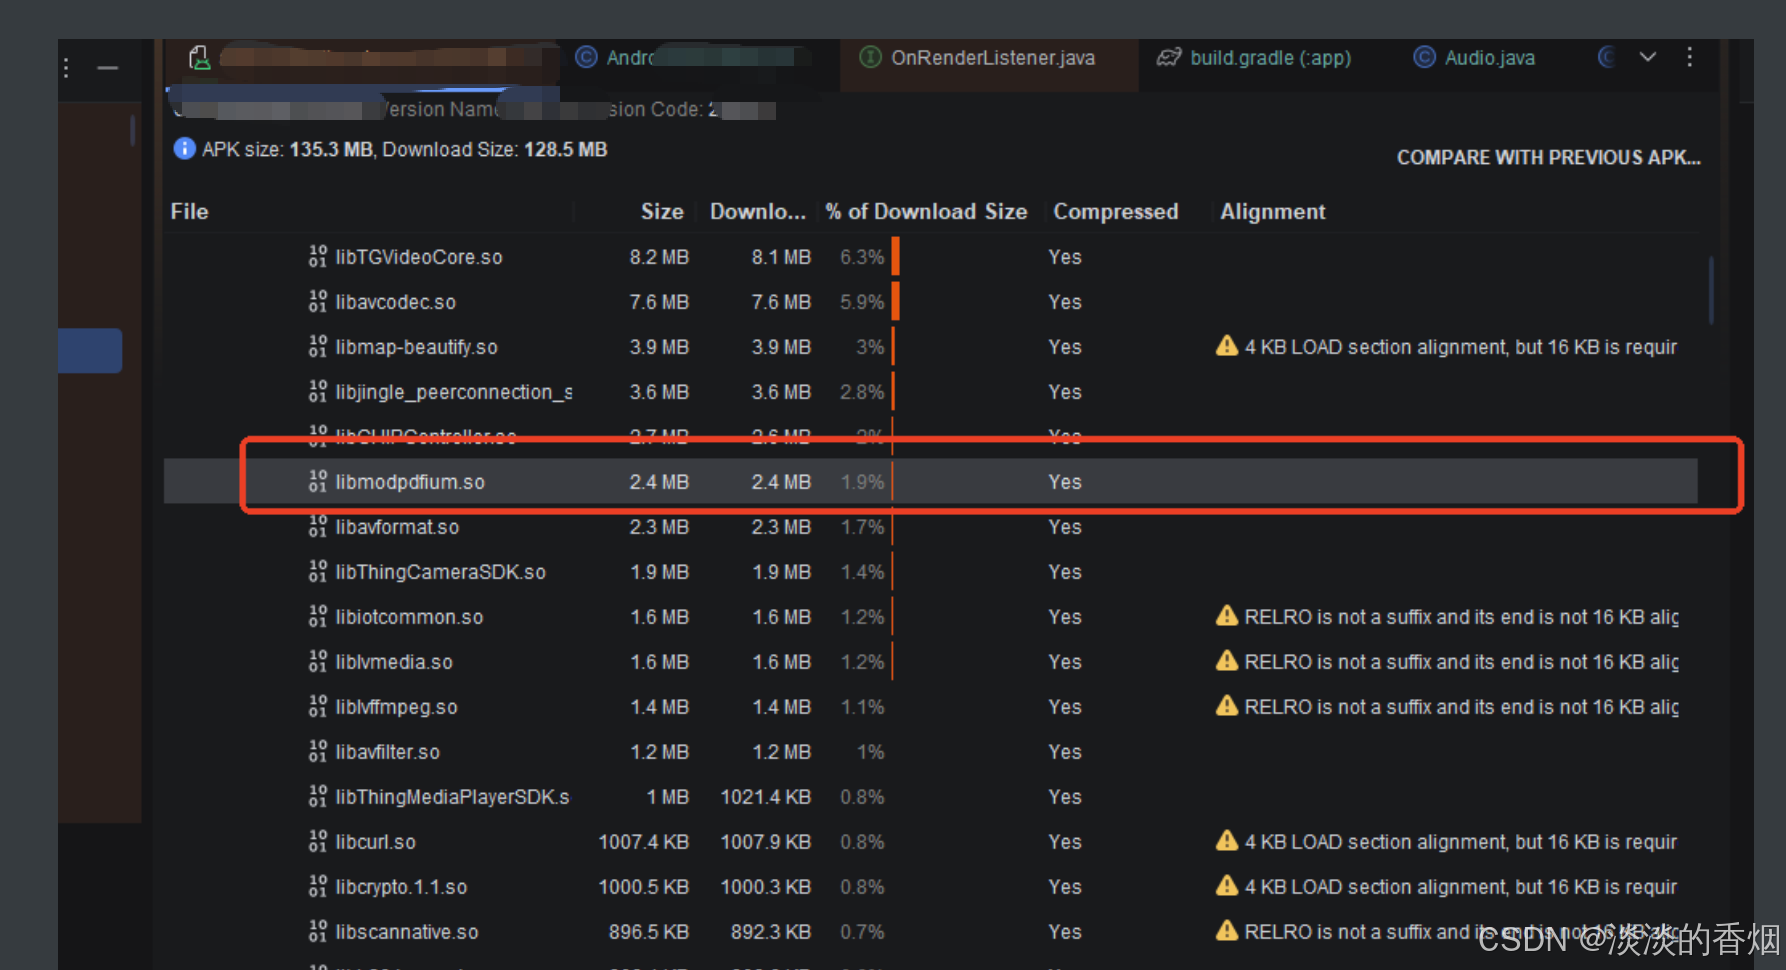Click the Download Size 128.5 MB text
The height and width of the screenshot is (970, 1786).
[495, 150]
